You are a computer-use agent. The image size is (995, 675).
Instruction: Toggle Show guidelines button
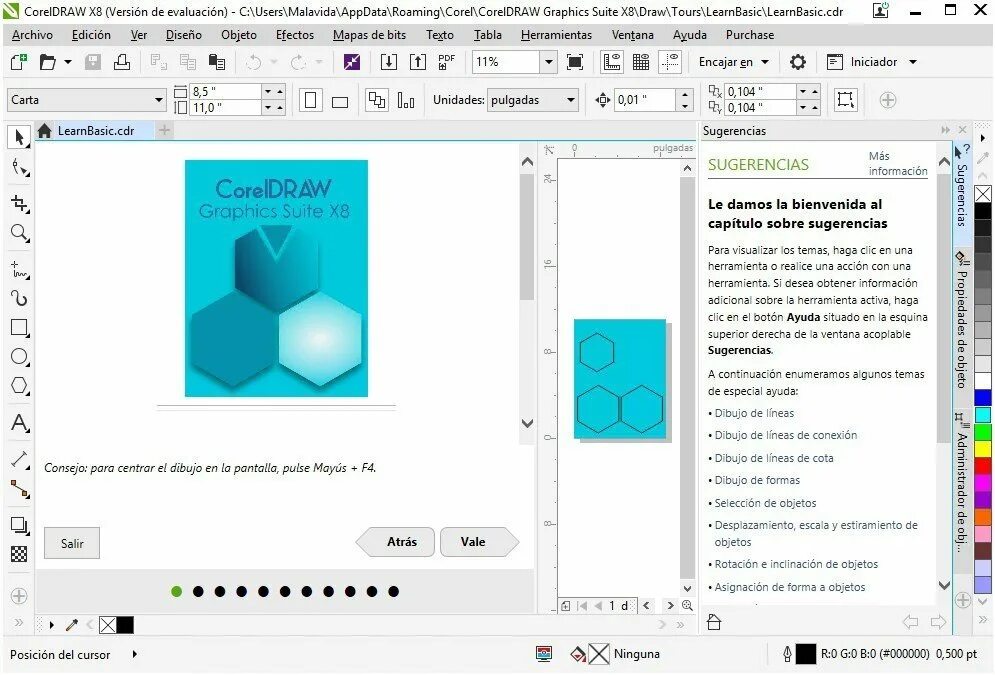[670, 62]
